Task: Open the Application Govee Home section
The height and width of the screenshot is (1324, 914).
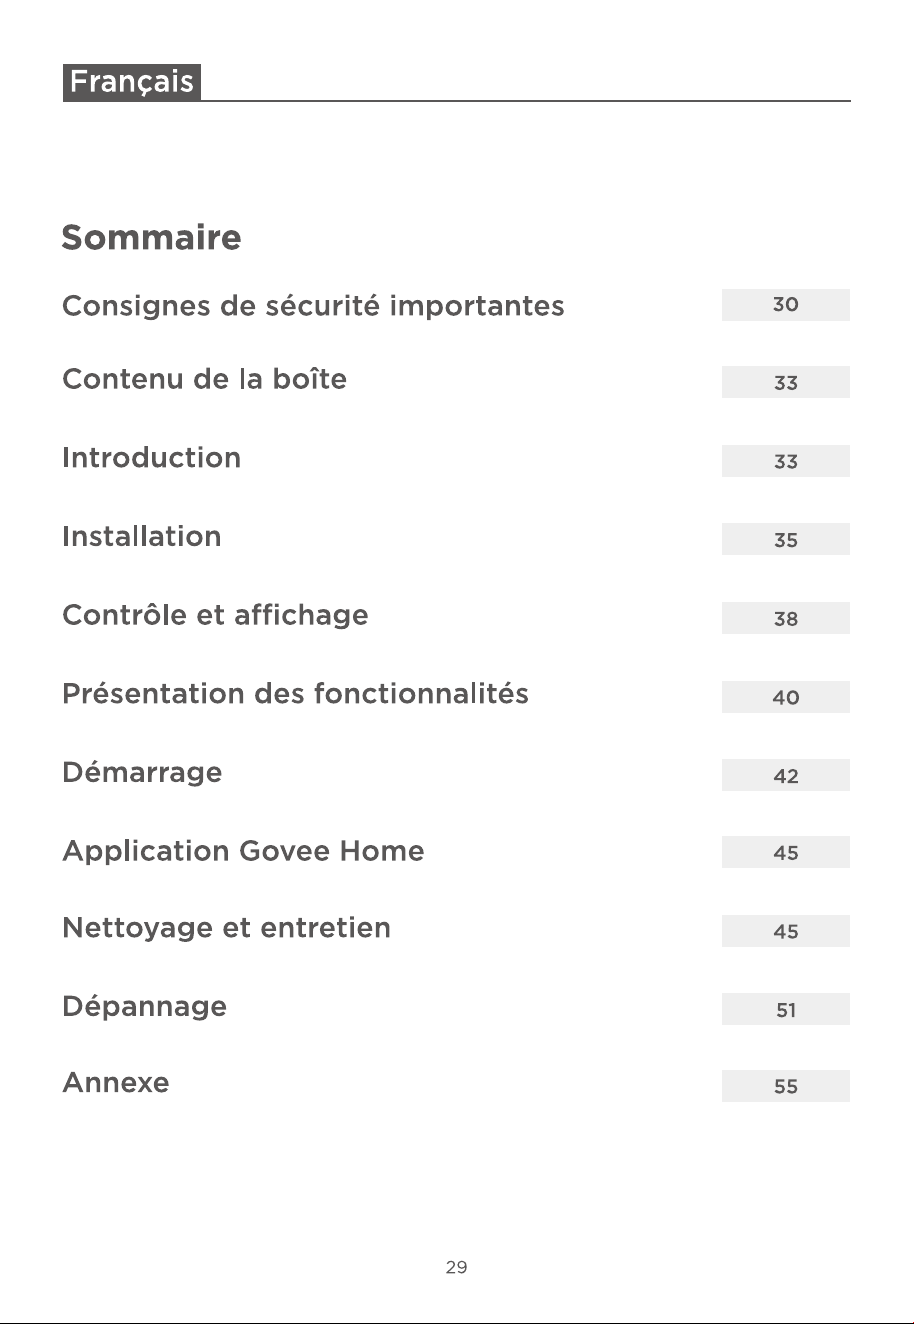Action: click(x=243, y=851)
